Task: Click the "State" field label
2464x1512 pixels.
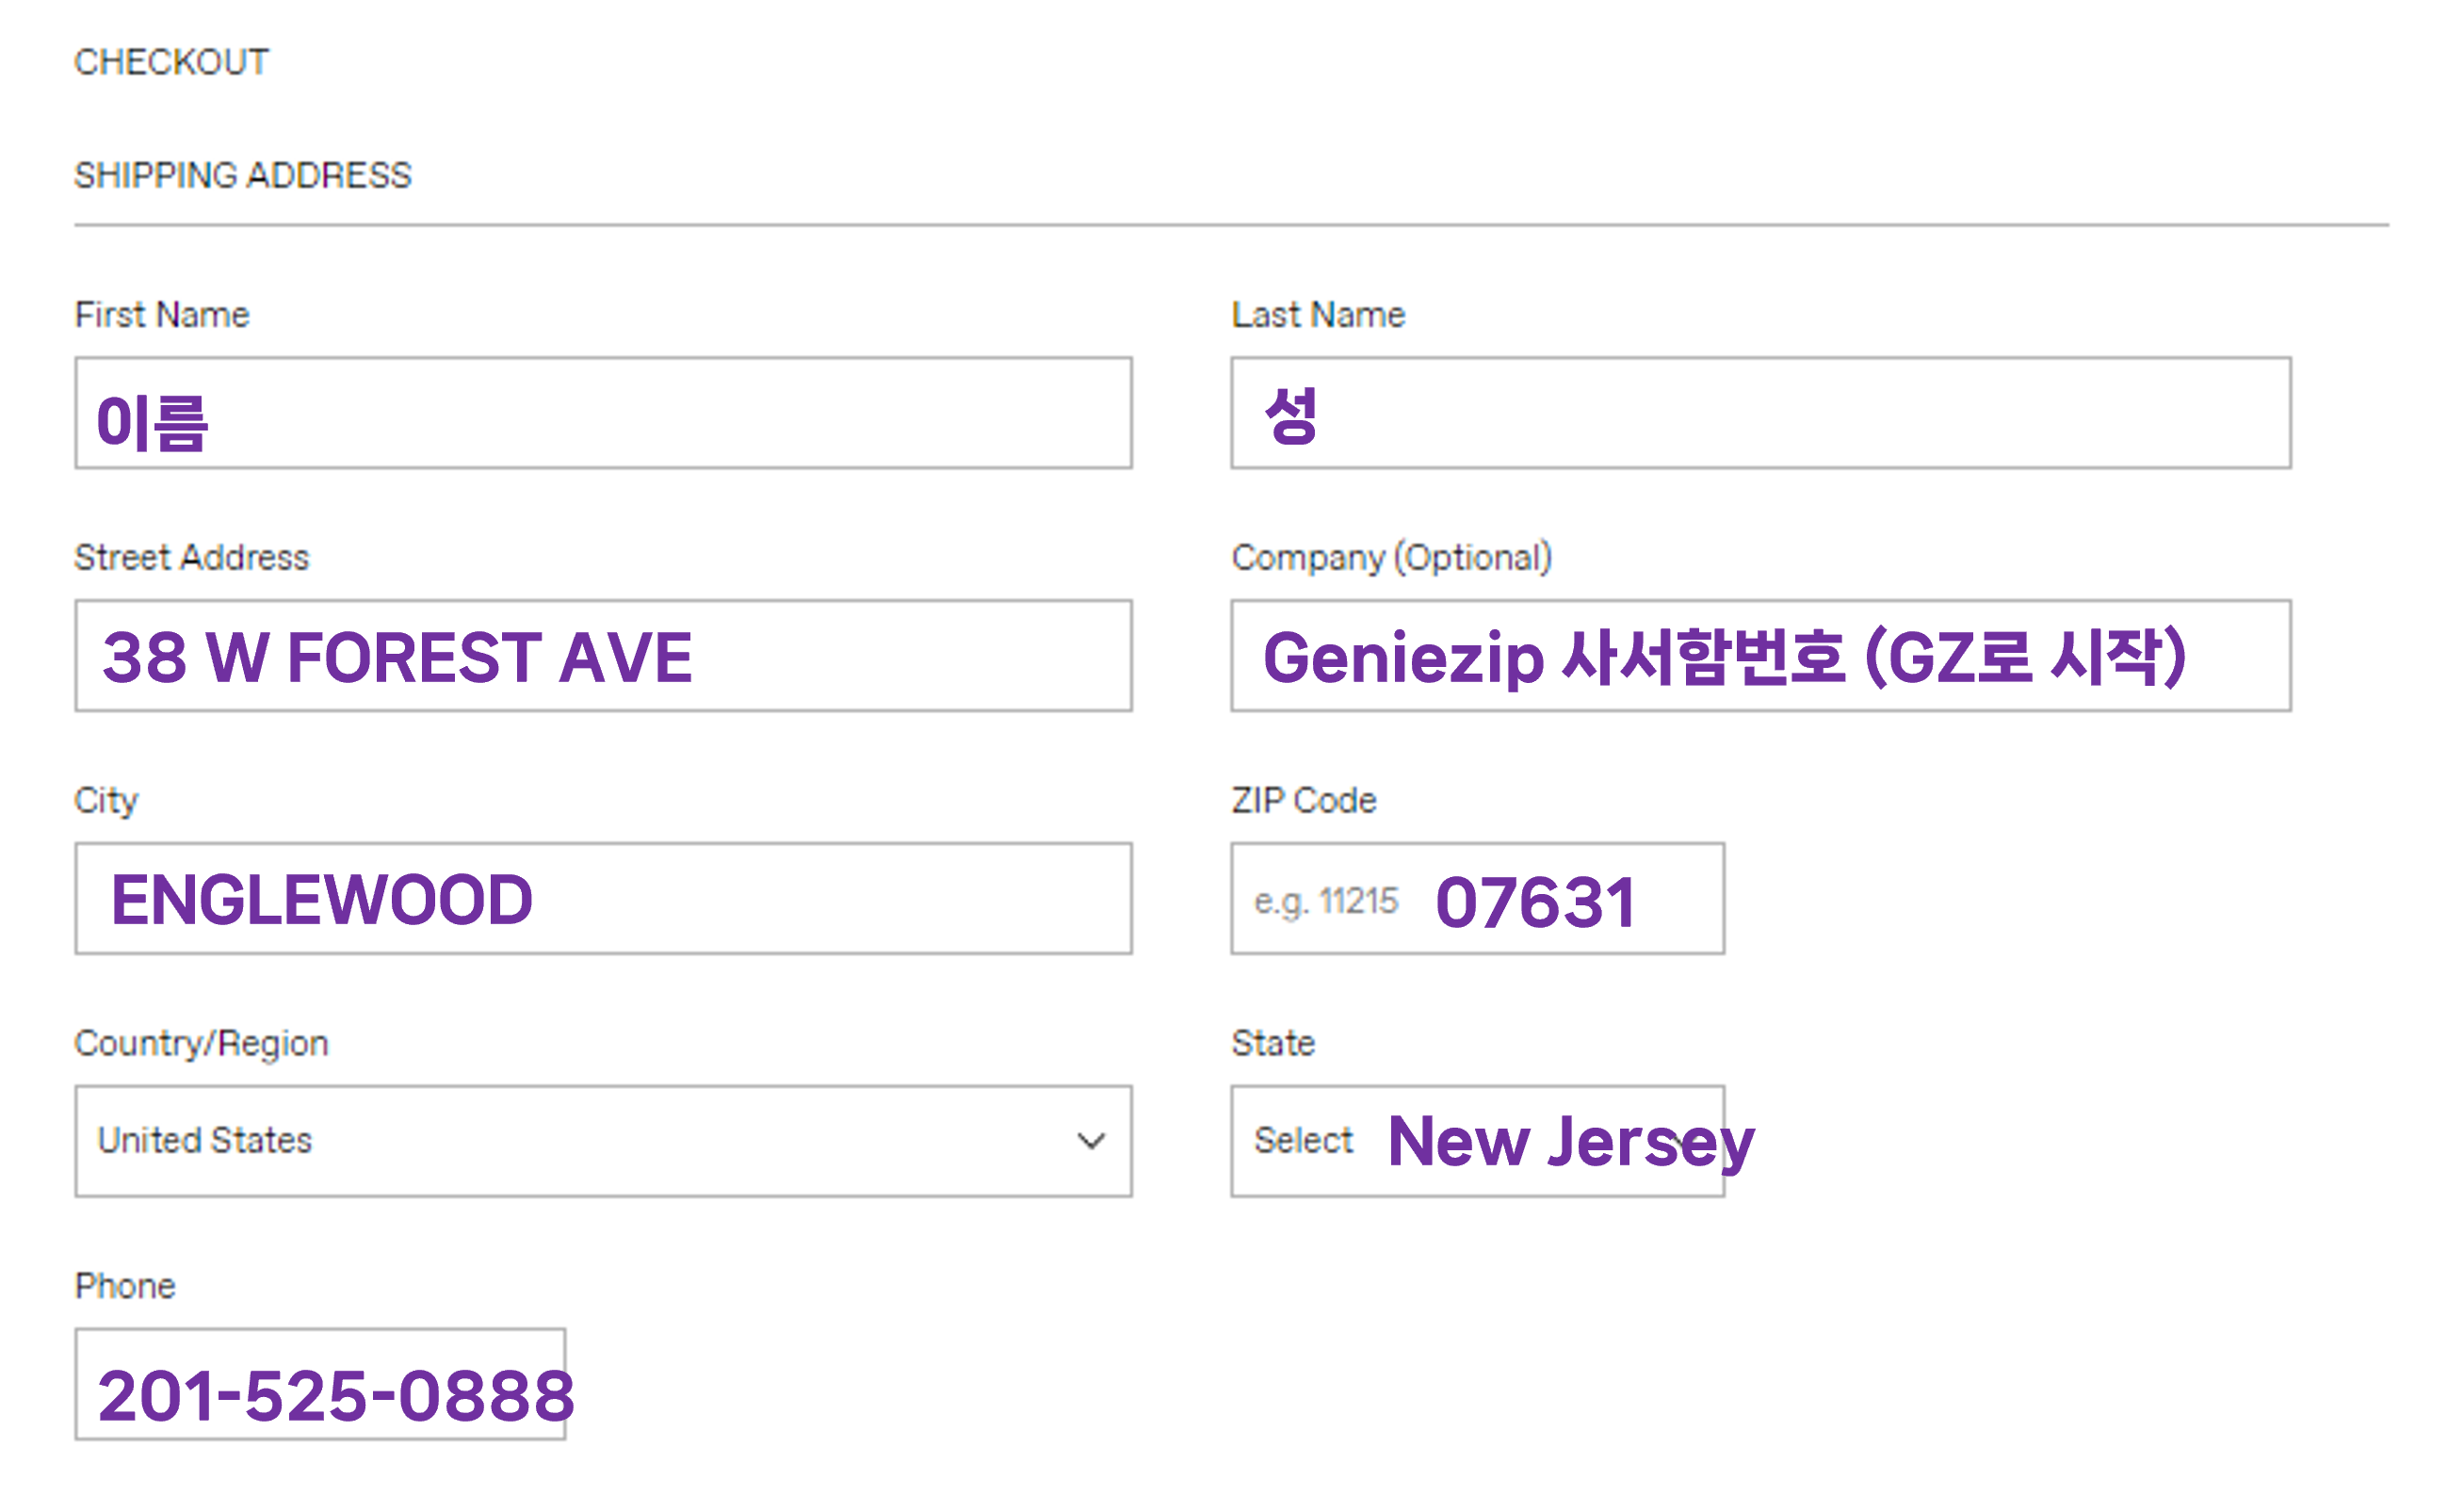Action: pyautogui.click(x=1273, y=1044)
